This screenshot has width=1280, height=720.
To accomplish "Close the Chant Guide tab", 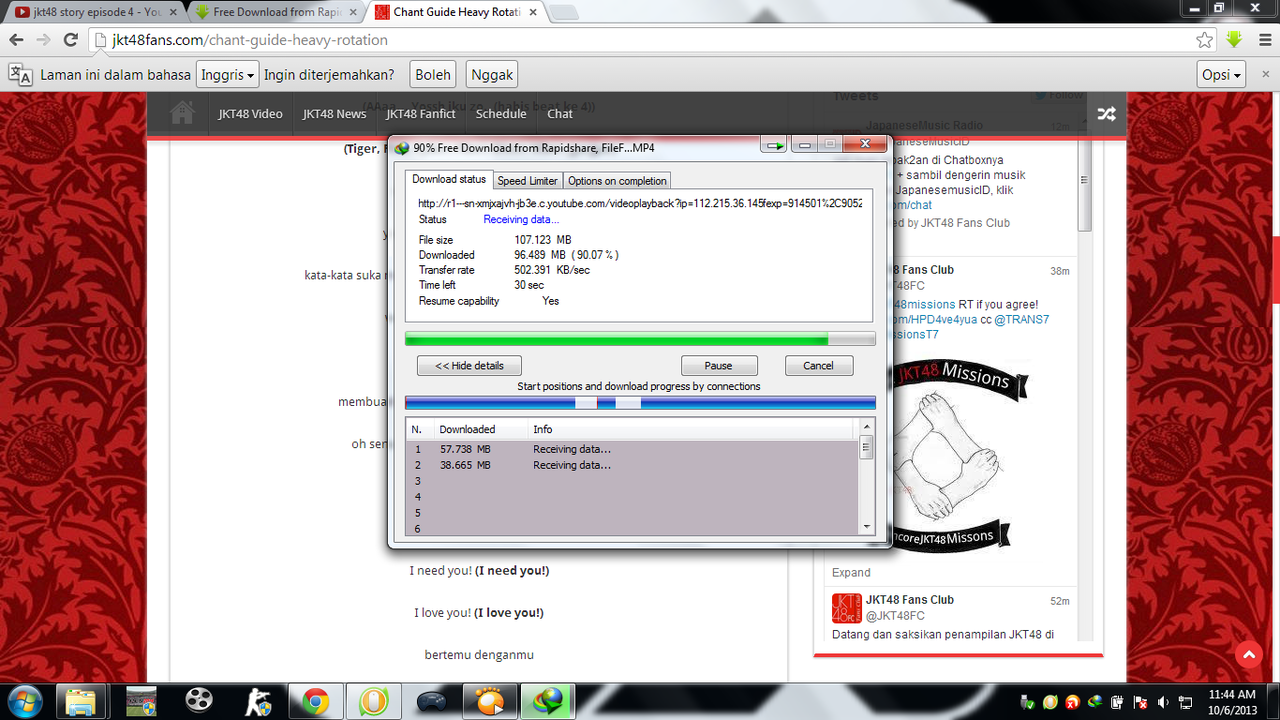I will click(x=533, y=12).
